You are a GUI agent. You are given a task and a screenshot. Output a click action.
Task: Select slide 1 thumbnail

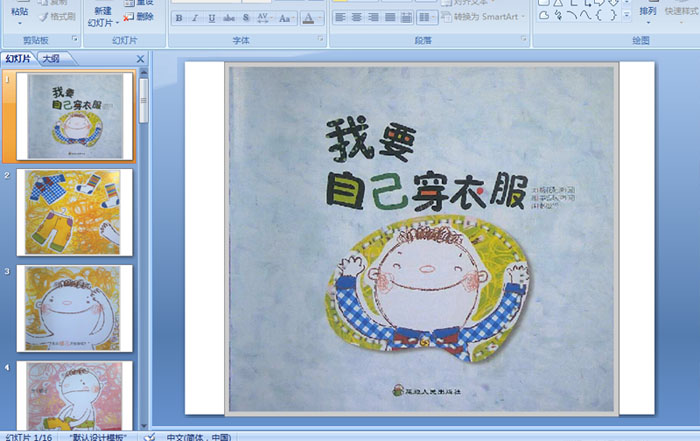coord(75,116)
